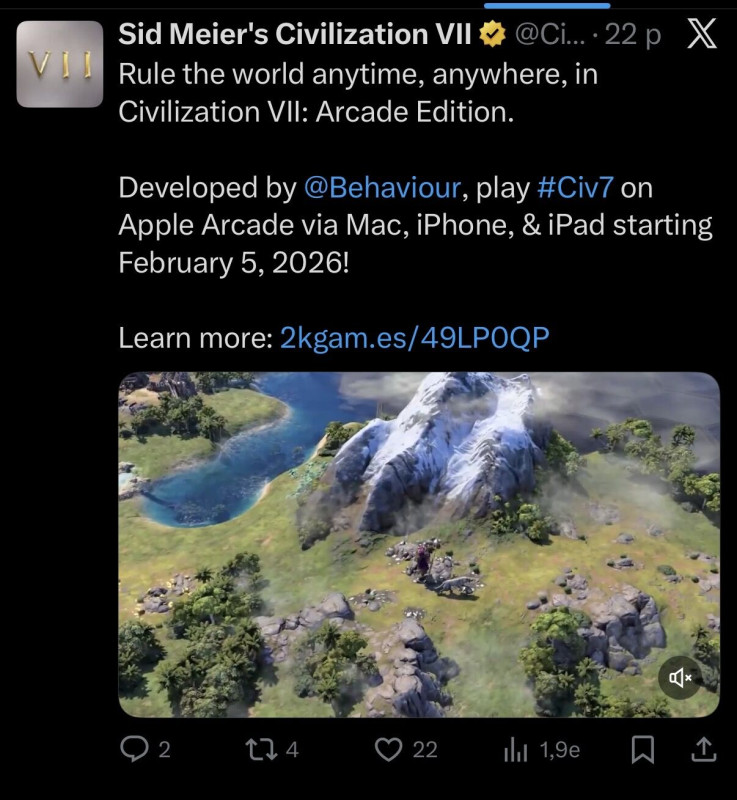Image resolution: width=737 pixels, height=800 pixels.
Task: Tap the blue indicator bar at top
Action: point(547,6)
